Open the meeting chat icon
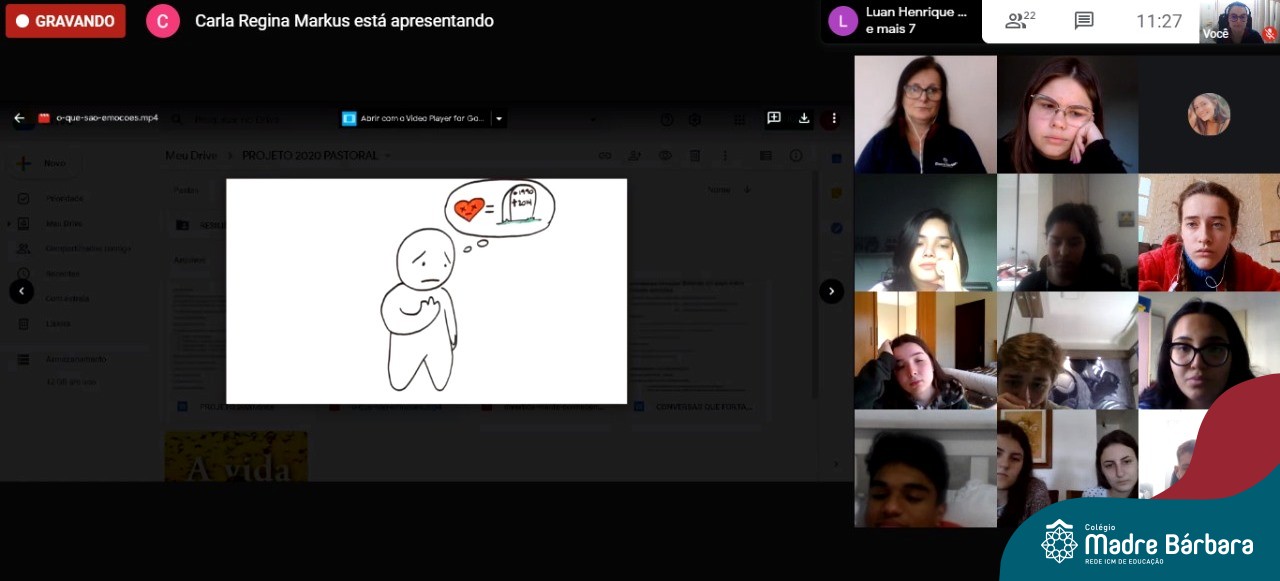The width and height of the screenshot is (1280, 581). 1083,21
